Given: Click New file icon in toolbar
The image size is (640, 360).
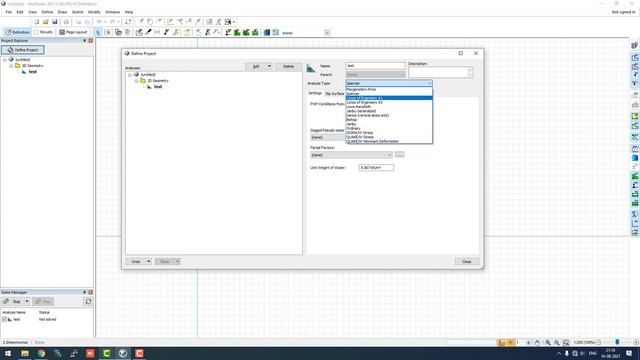Looking at the screenshot, I should click(37, 22).
